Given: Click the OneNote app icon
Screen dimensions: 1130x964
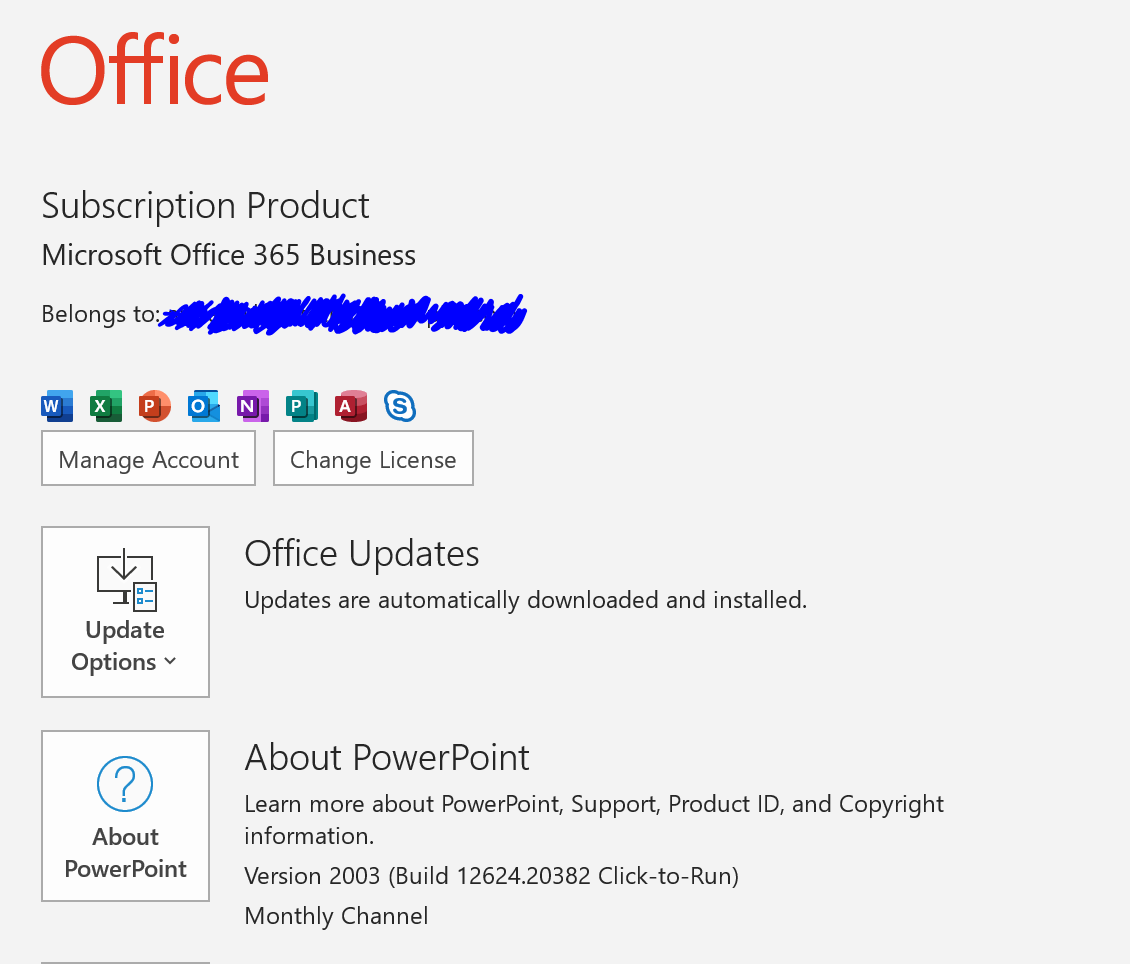Looking at the screenshot, I should click(x=253, y=406).
